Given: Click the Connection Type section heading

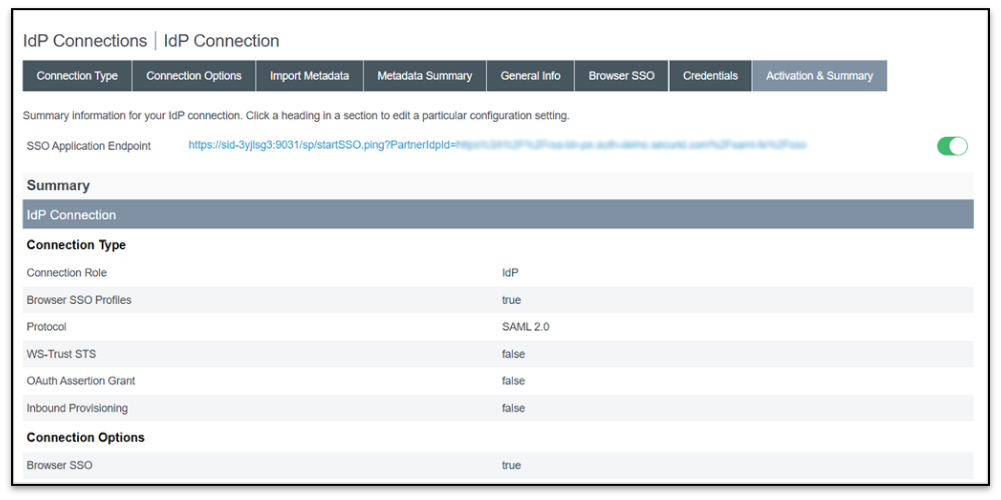Looking at the screenshot, I should click(76, 245).
